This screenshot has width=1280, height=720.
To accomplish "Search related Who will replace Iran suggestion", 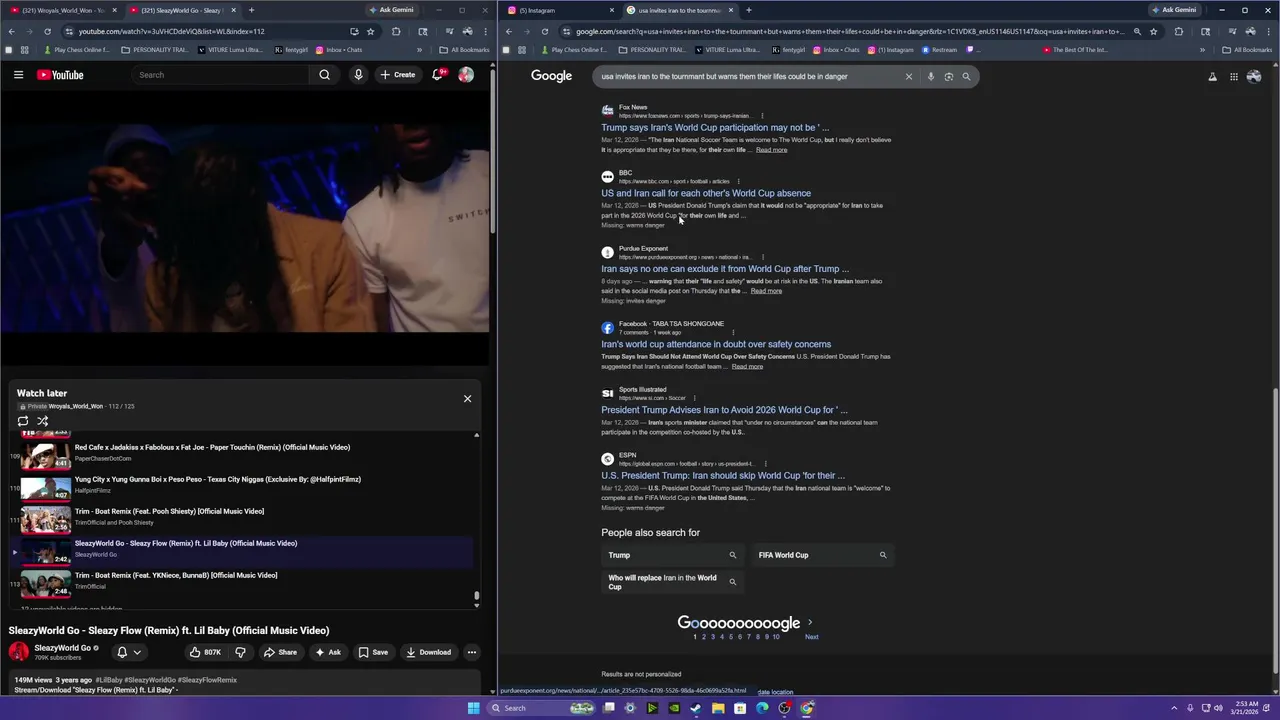I will click(672, 582).
